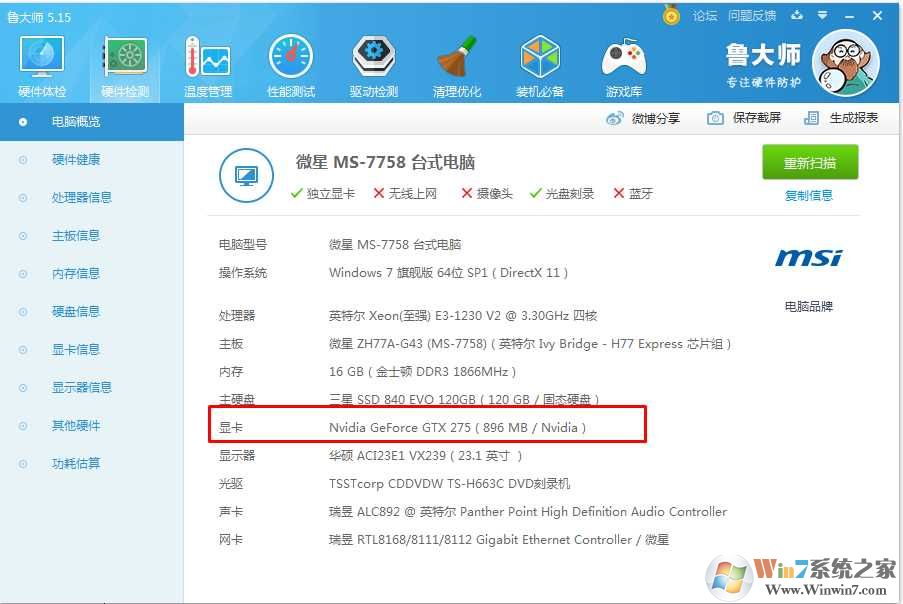Click 保存截屏 save screenshot
903x604 pixels.
(757, 118)
